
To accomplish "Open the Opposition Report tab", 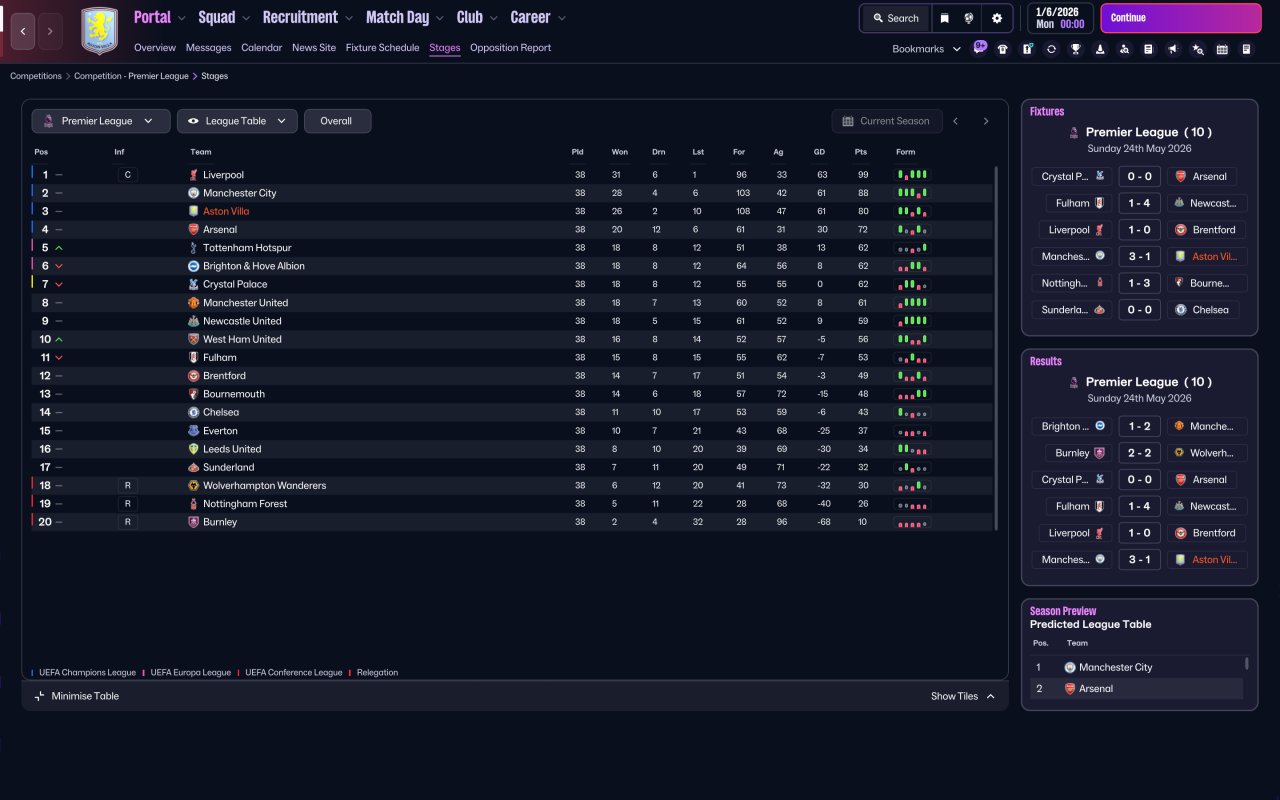I will click(x=510, y=48).
